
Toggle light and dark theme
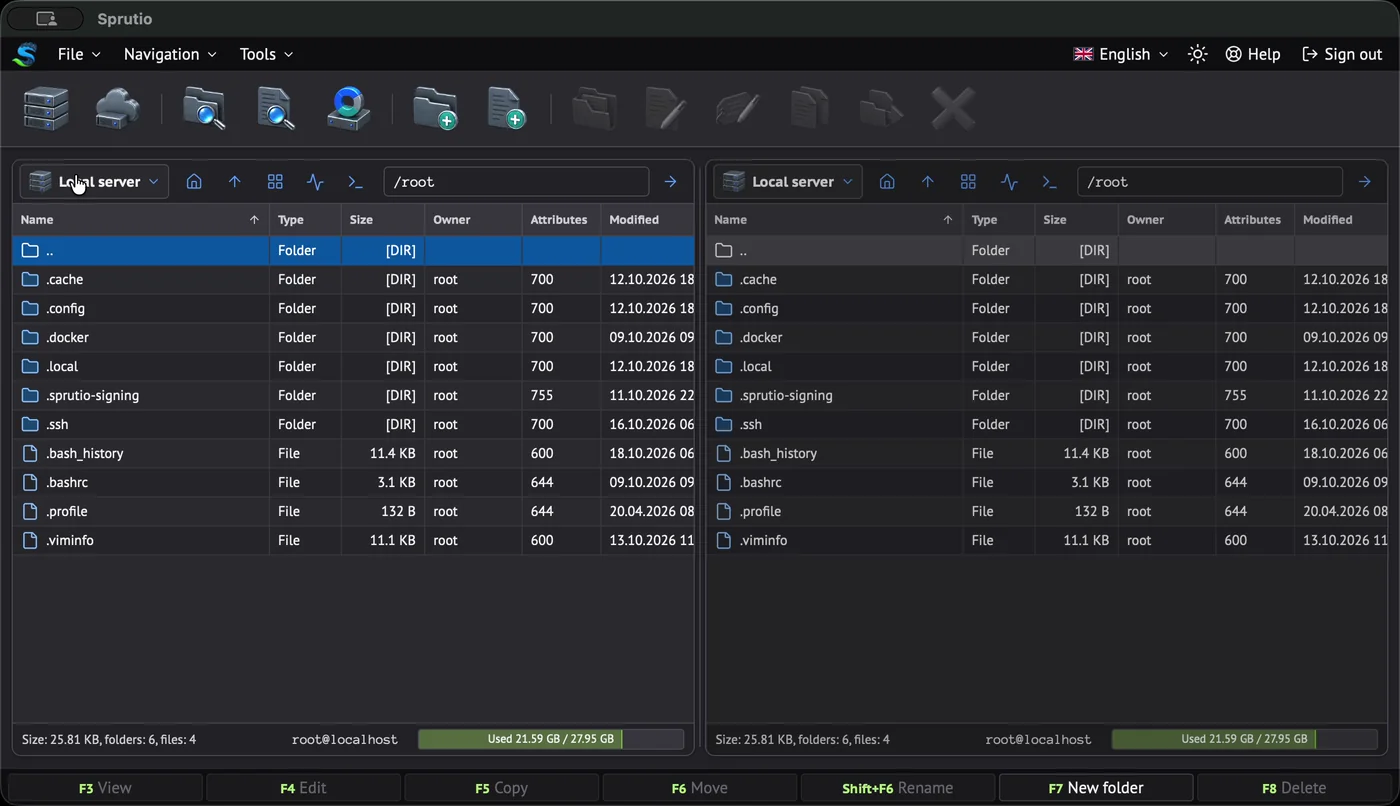pos(1197,54)
